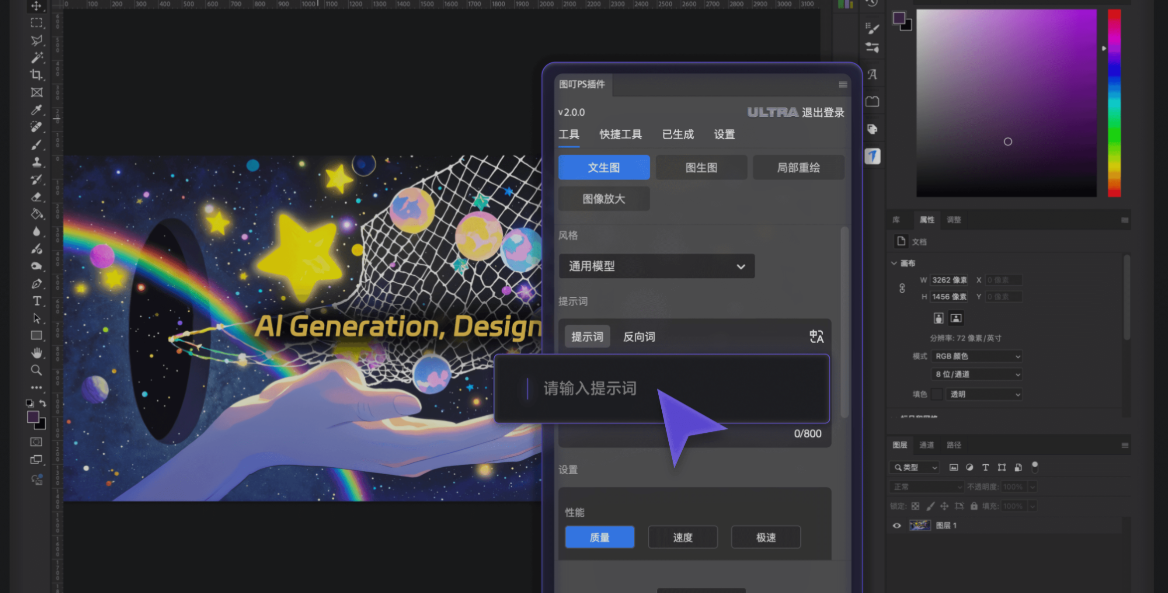Open the 透明 fill dropdown
The height and width of the screenshot is (593, 1168).
click(x=983, y=394)
